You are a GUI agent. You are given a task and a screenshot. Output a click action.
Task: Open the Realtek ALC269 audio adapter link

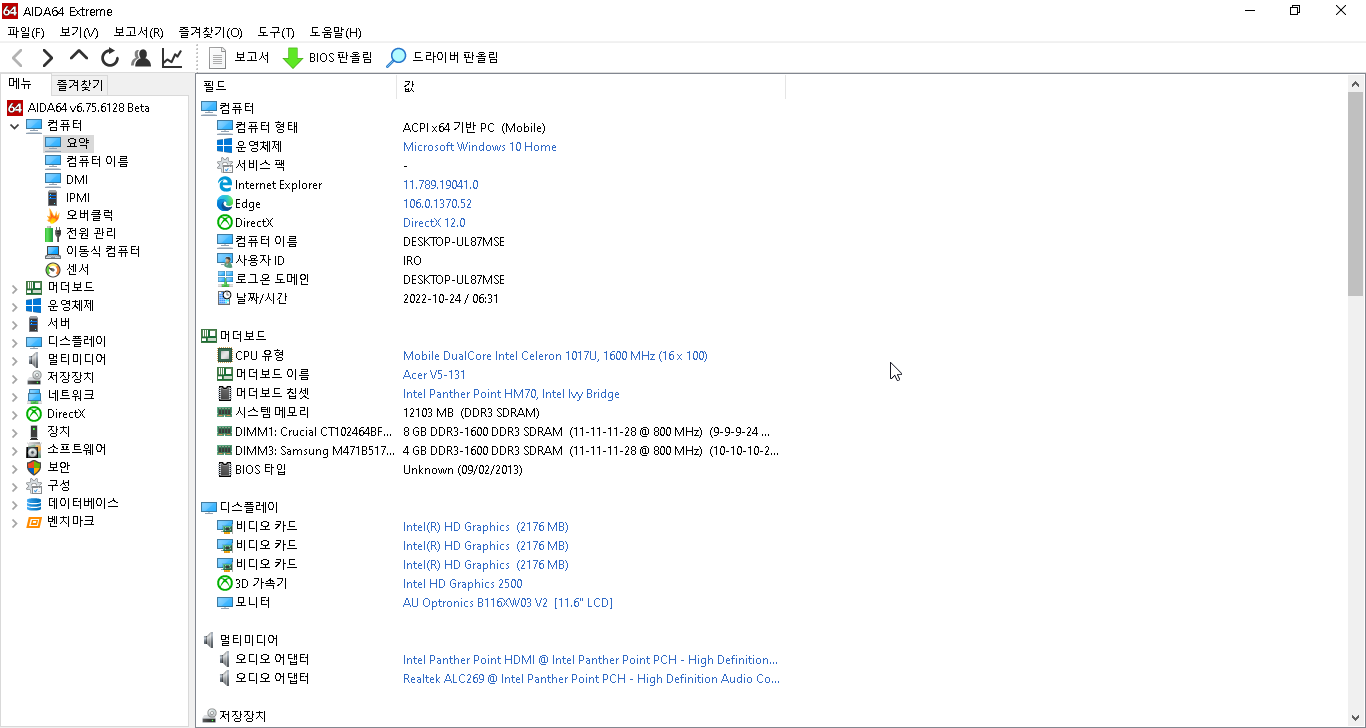point(591,679)
